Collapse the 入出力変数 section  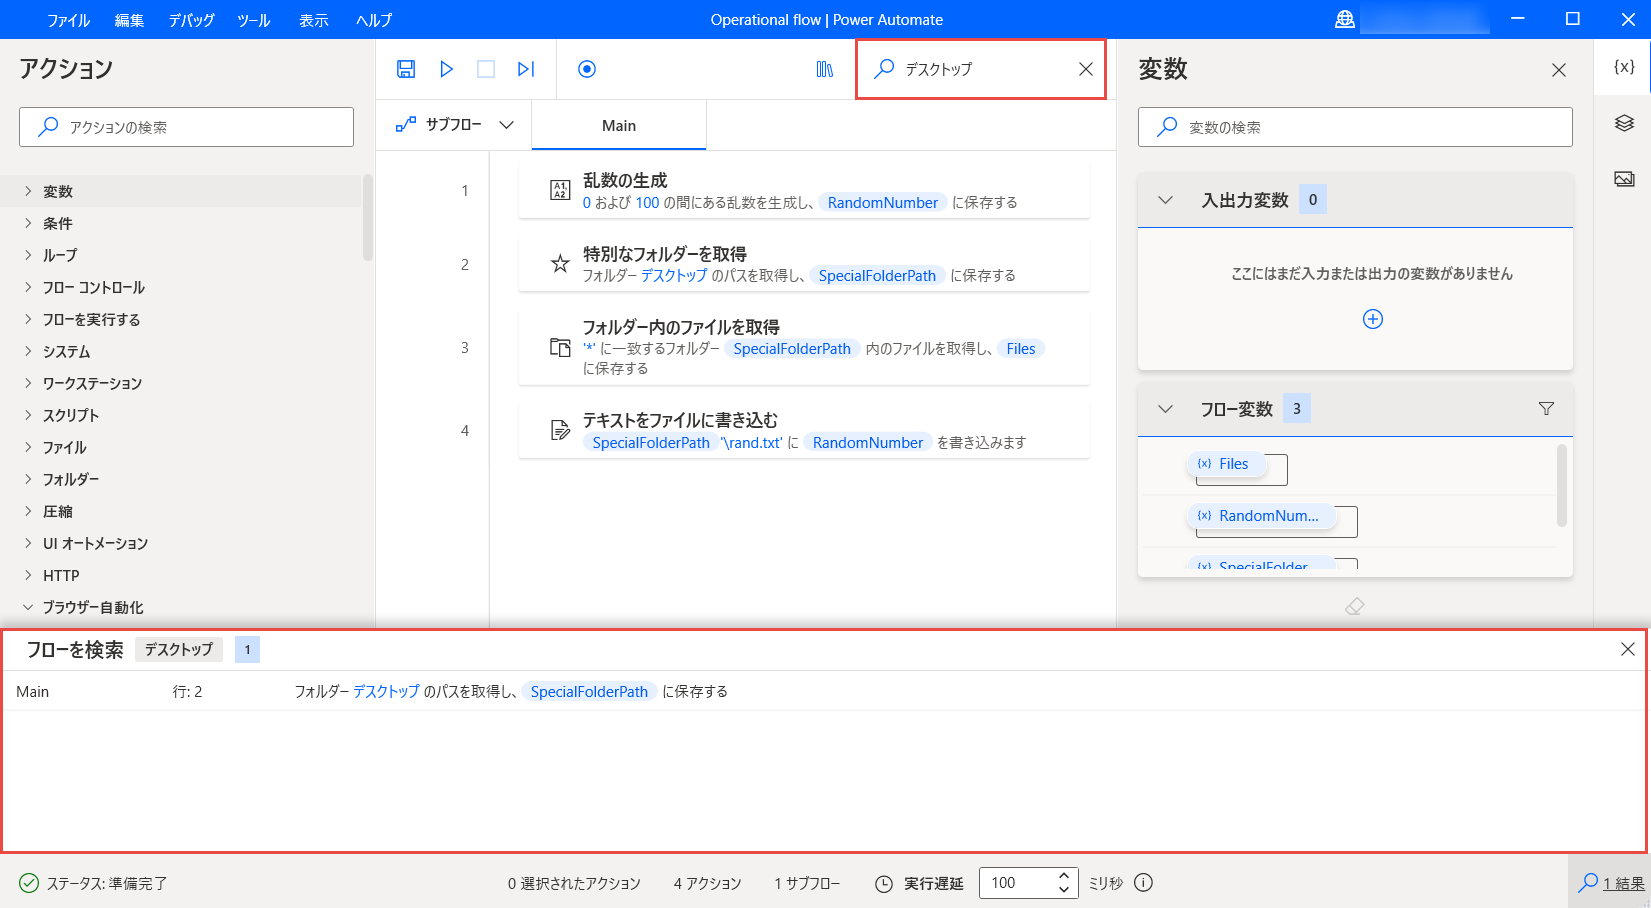tap(1165, 200)
